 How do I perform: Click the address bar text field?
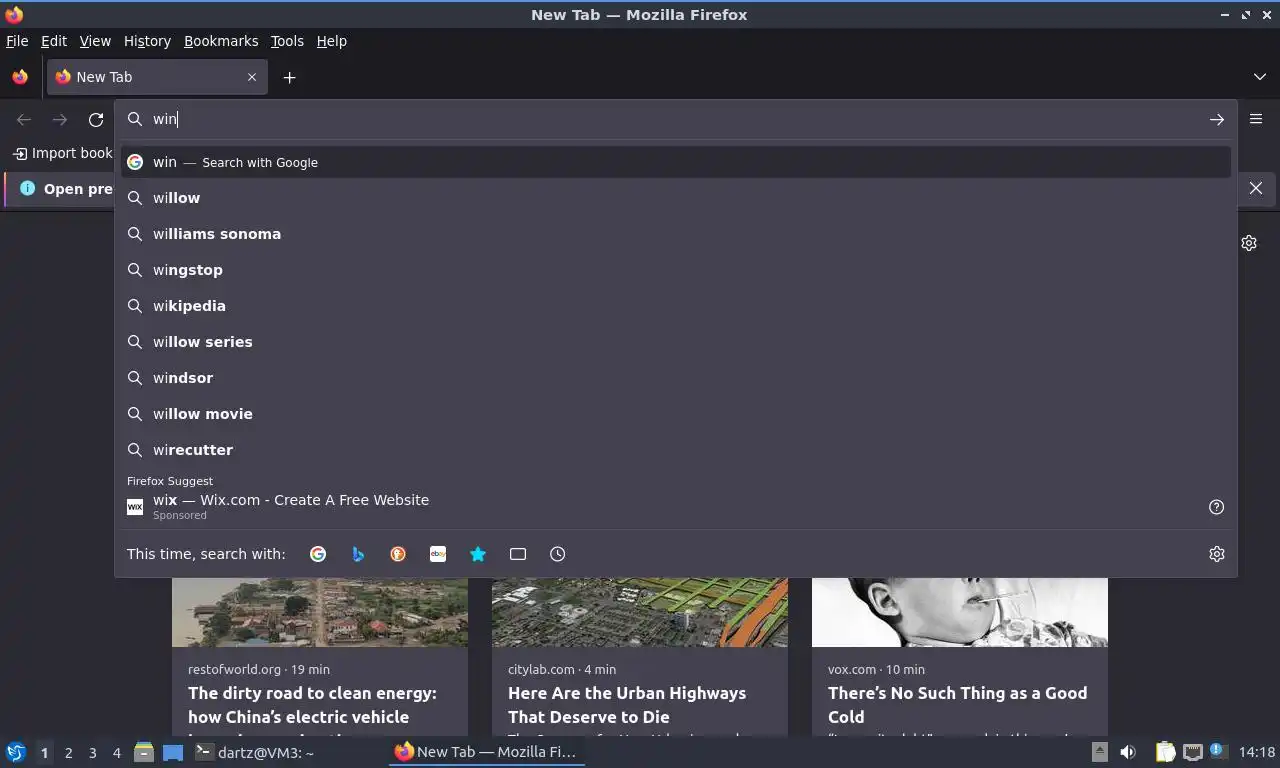pos(675,119)
